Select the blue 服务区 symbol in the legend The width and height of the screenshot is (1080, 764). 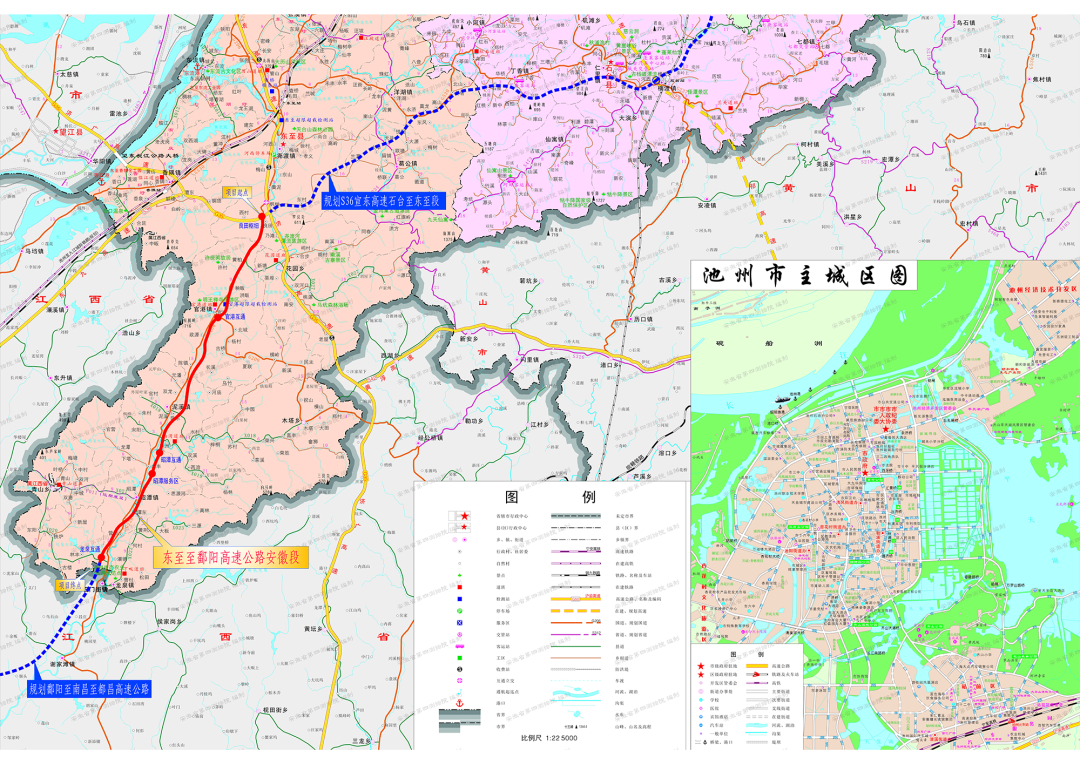coord(460,623)
